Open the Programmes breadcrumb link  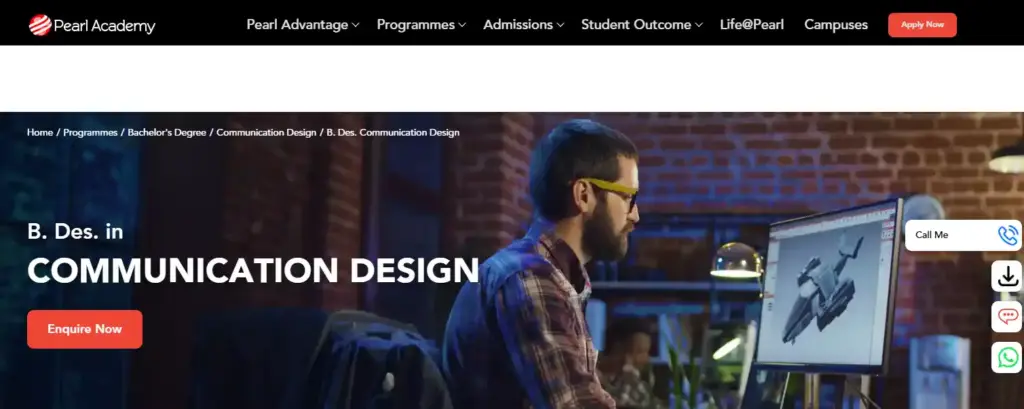coord(90,133)
